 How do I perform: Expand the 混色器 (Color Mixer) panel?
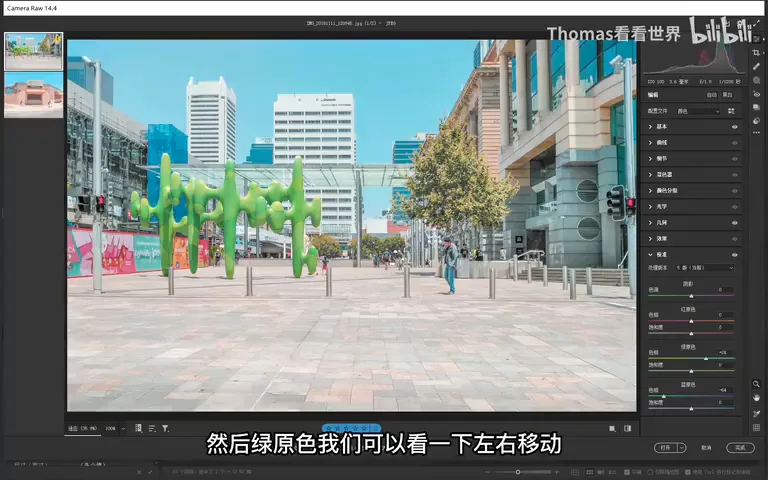[650, 175]
